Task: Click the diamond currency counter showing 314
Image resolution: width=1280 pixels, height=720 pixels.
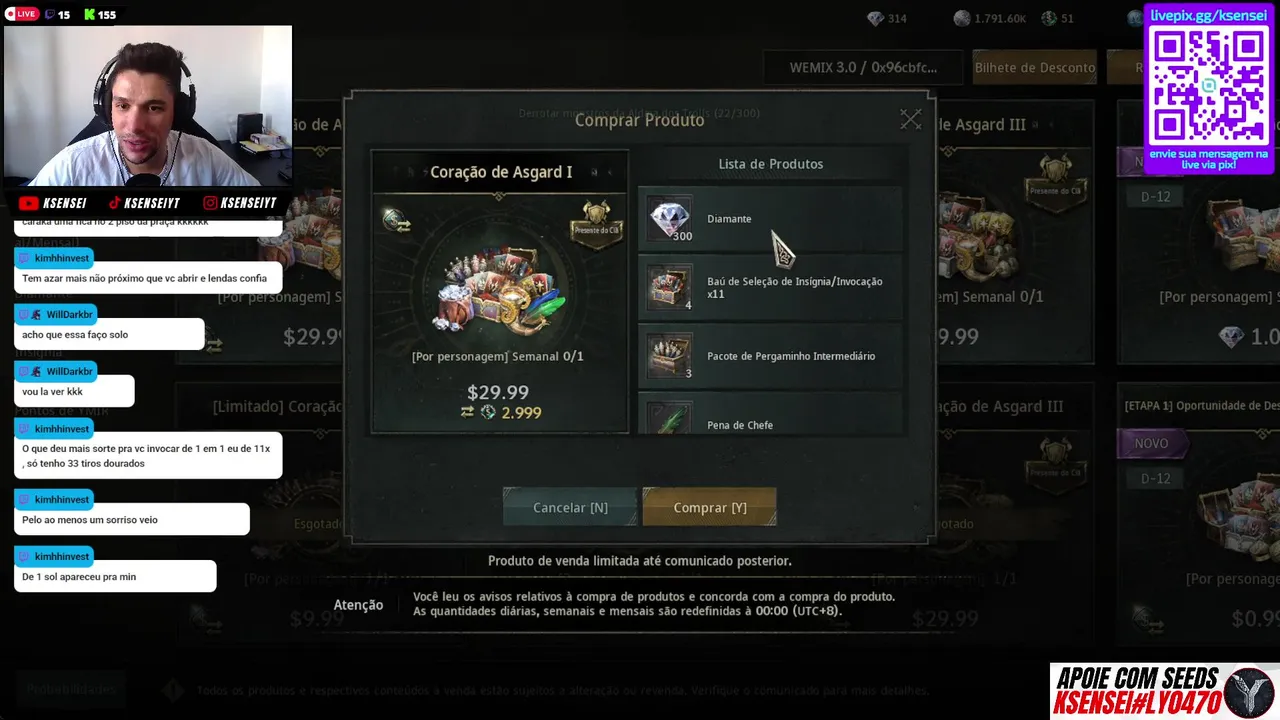Action: [887, 18]
